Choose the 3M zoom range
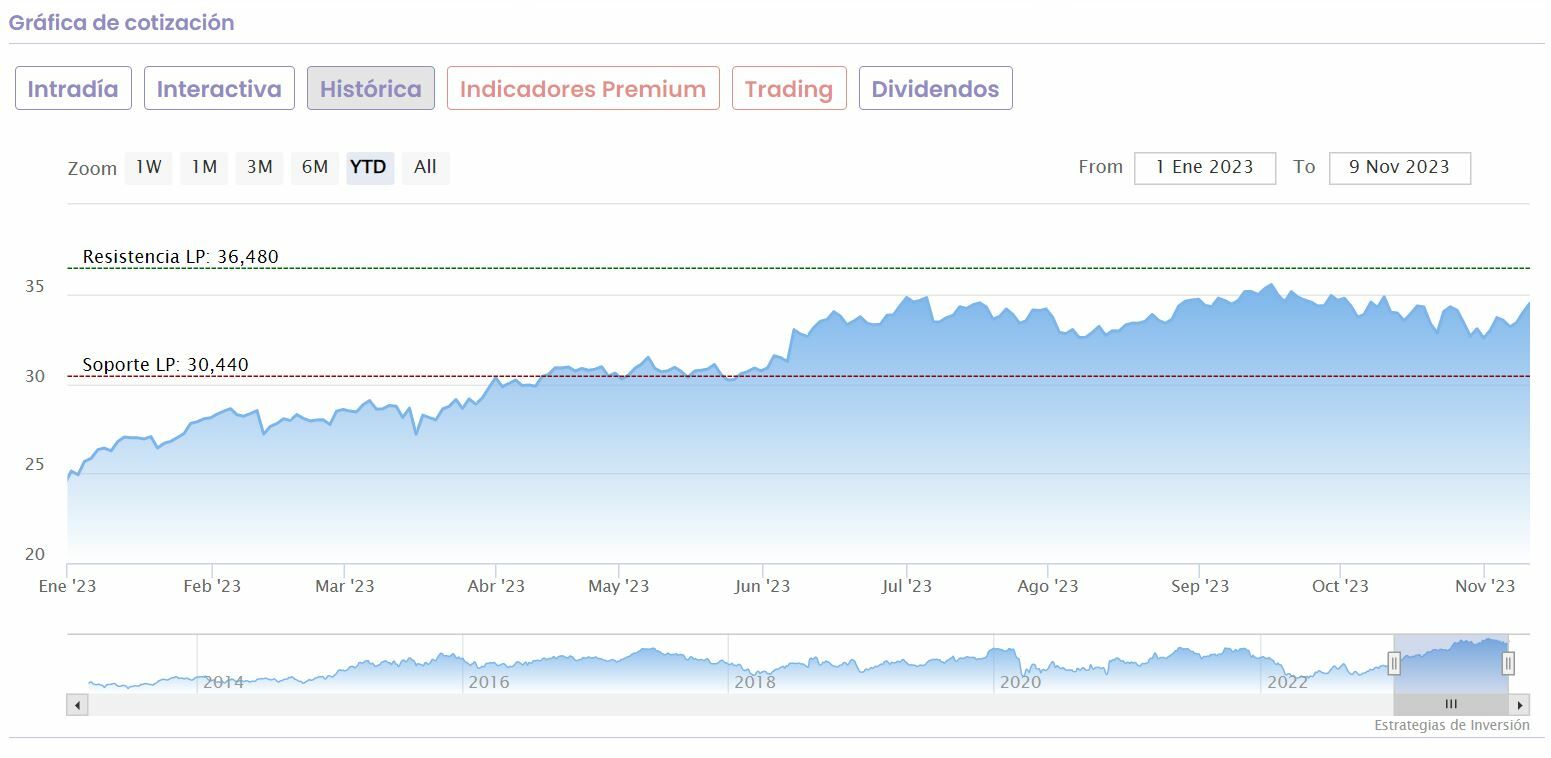This screenshot has width=1551, height=758. coord(260,167)
